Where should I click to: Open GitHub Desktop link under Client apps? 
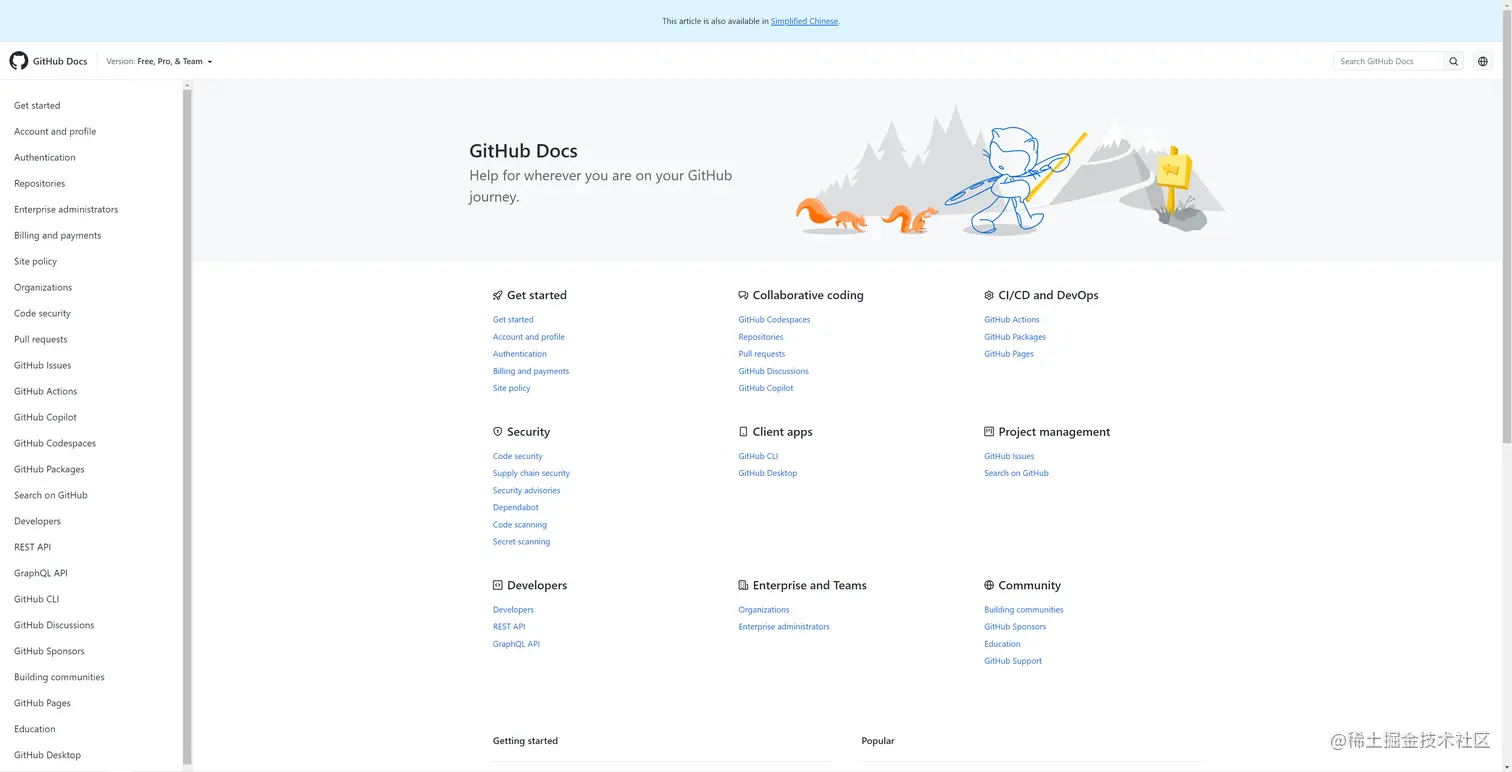point(767,473)
